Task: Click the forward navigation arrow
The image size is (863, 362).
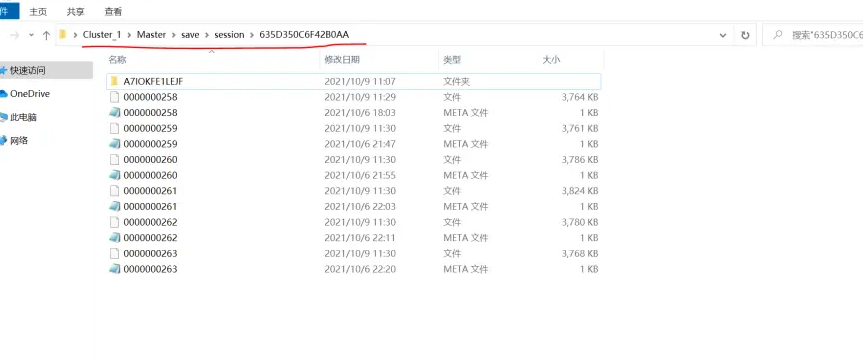Action: click(15, 35)
